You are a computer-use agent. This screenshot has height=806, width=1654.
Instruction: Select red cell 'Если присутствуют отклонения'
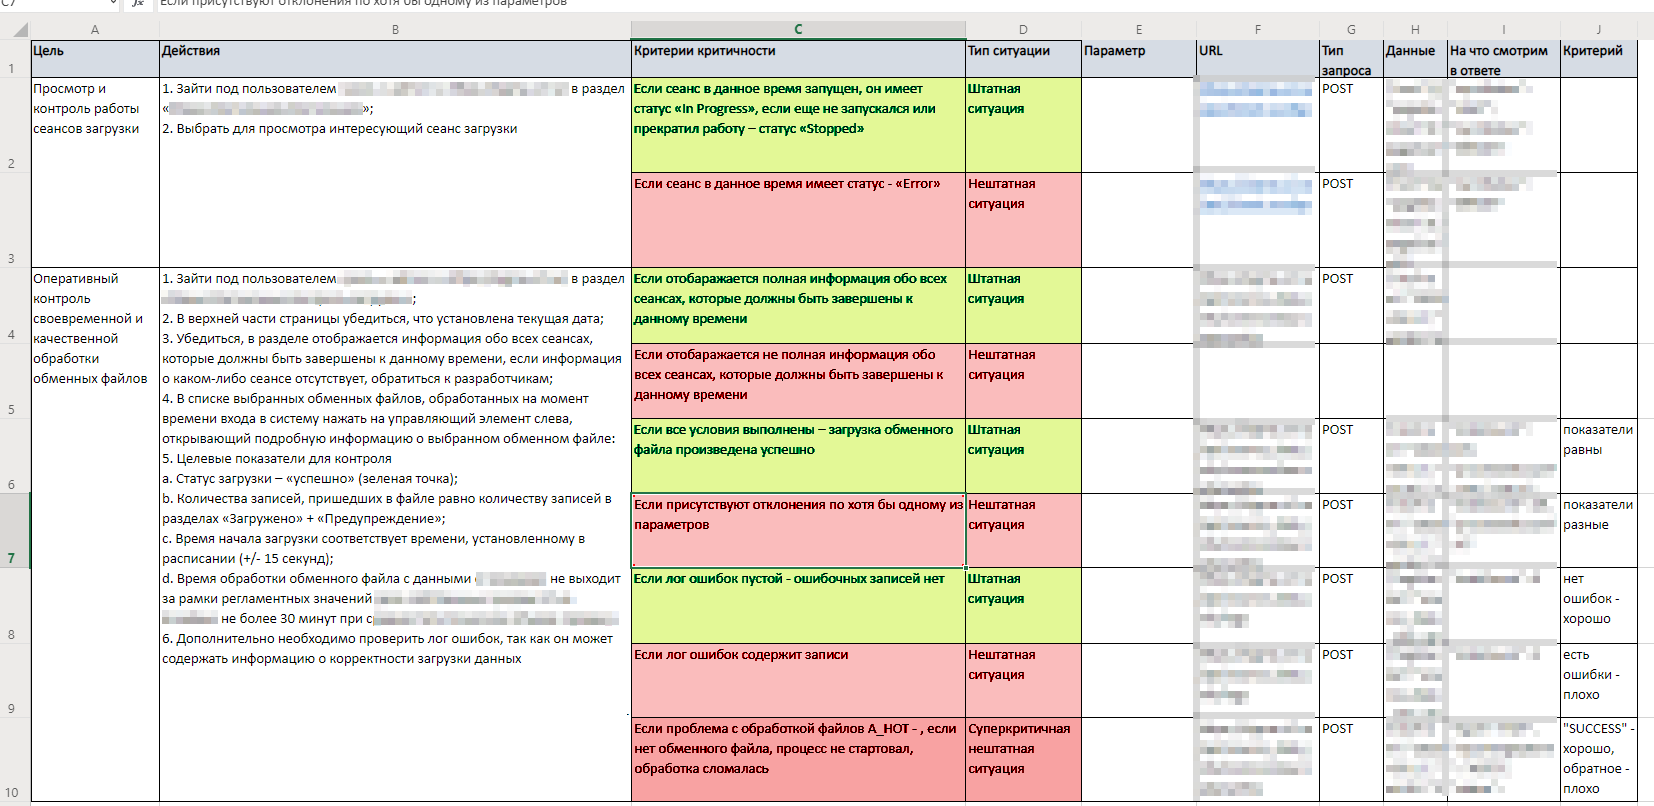[798, 531]
